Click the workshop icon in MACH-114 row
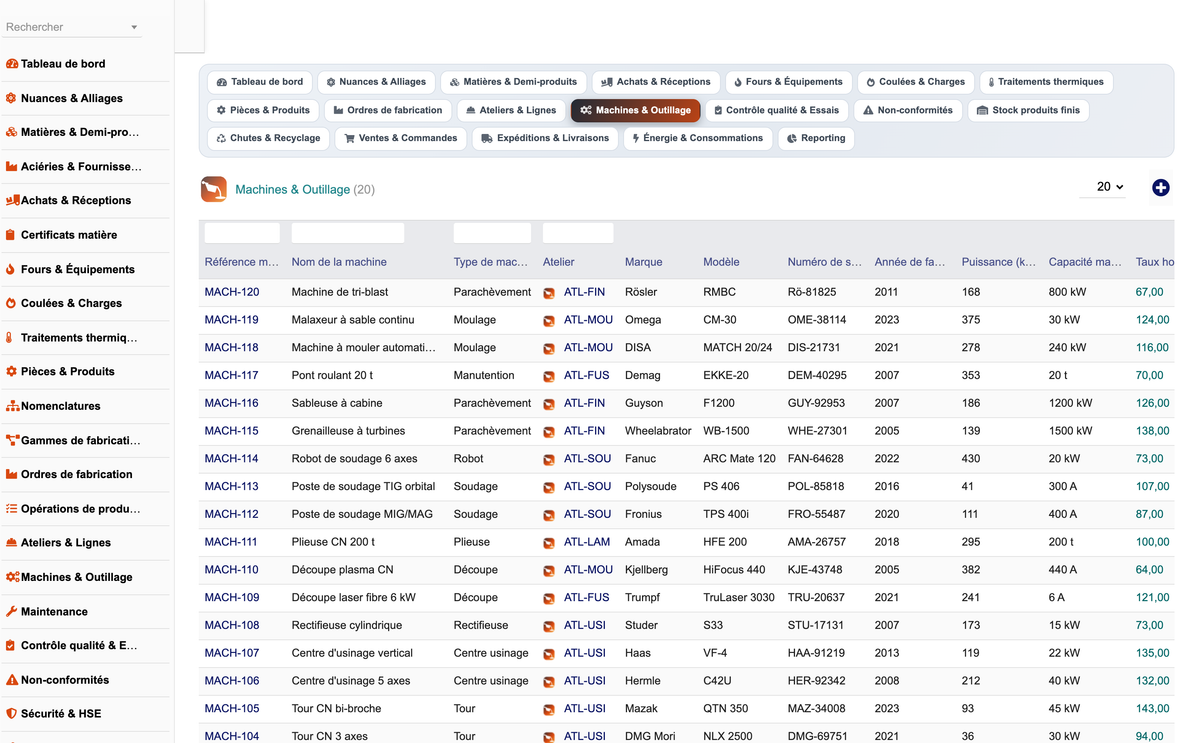Viewport: 1200px width, 743px height. point(549,459)
